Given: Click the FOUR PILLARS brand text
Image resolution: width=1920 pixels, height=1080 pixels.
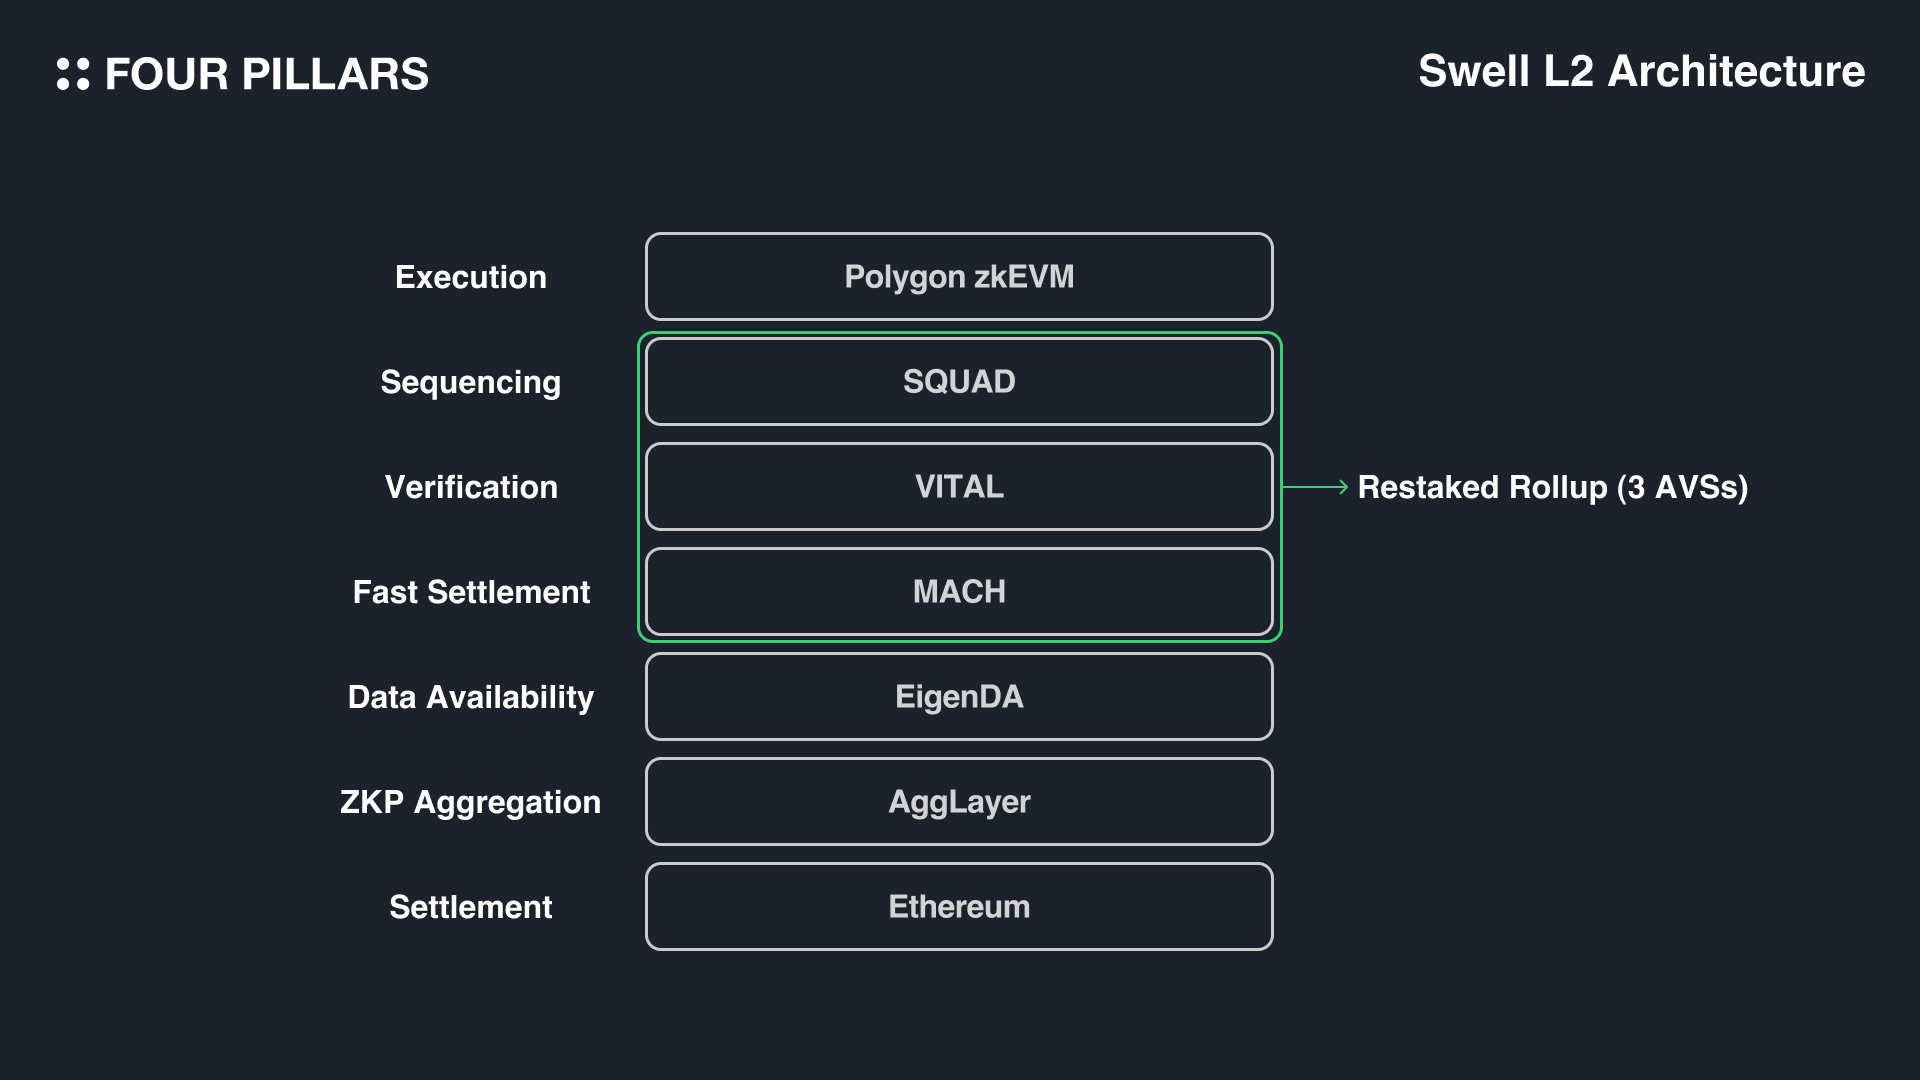Looking at the screenshot, I should (x=266, y=74).
